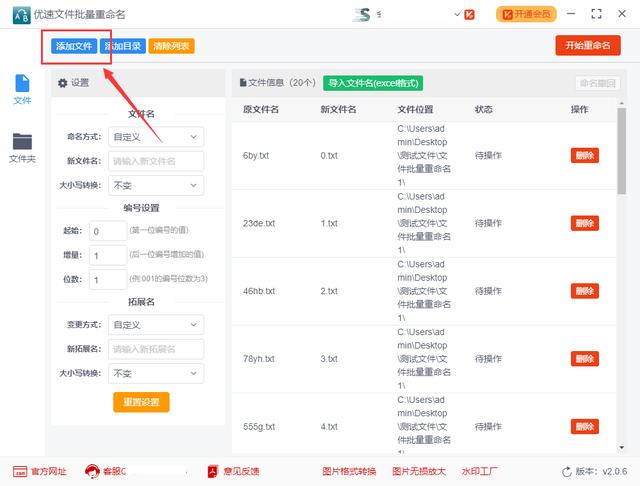The width and height of the screenshot is (640, 486).
Task: Click the 文件位置 column header
Action: click(x=416, y=109)
